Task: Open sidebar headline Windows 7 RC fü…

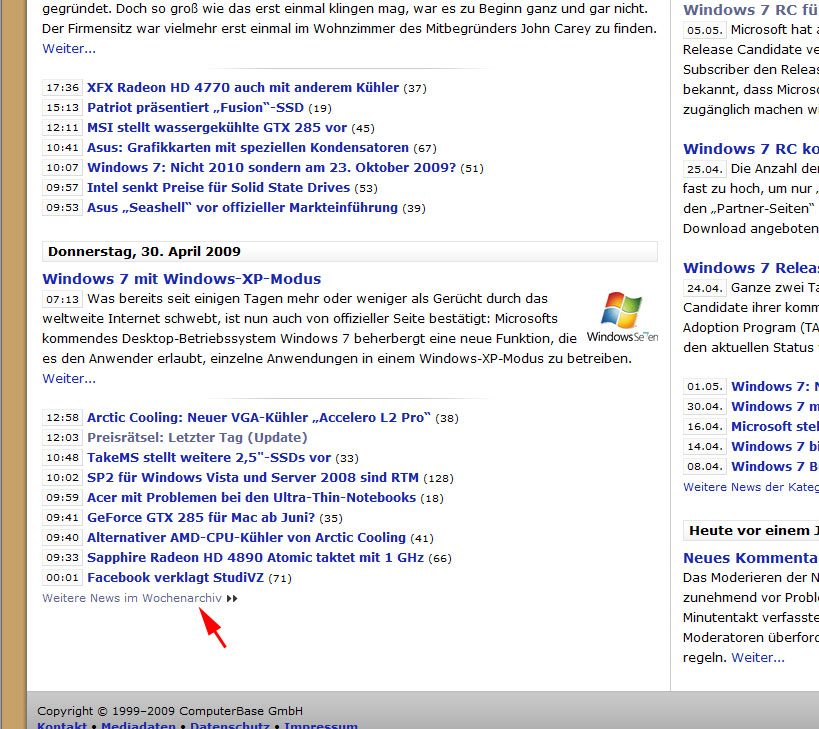Action: click(x=751, y=10)
